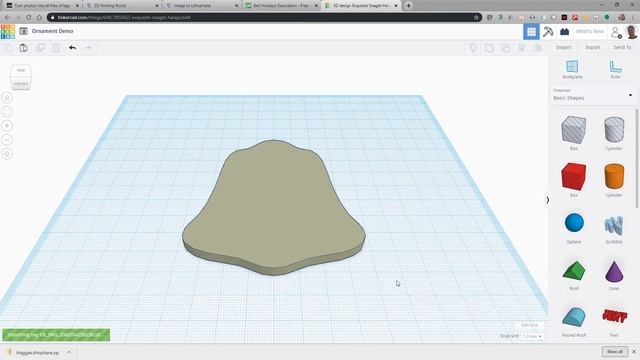640x360 pixels.
Task: Switch to the Bell Holidays Decoration tab
Action: pos(280,6)
